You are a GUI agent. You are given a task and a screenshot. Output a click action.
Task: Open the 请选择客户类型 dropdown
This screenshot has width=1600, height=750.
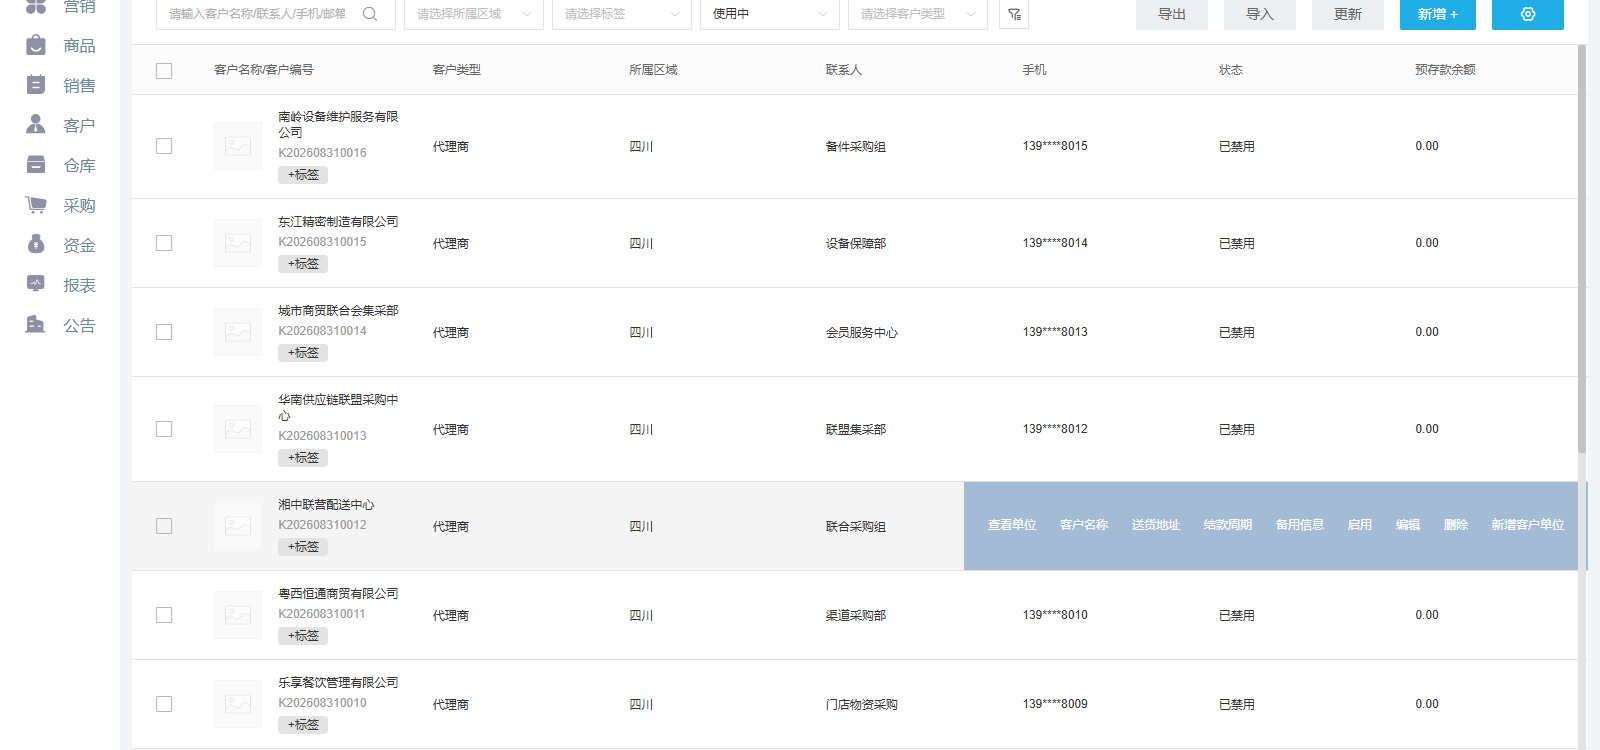[x=918, y=14]
